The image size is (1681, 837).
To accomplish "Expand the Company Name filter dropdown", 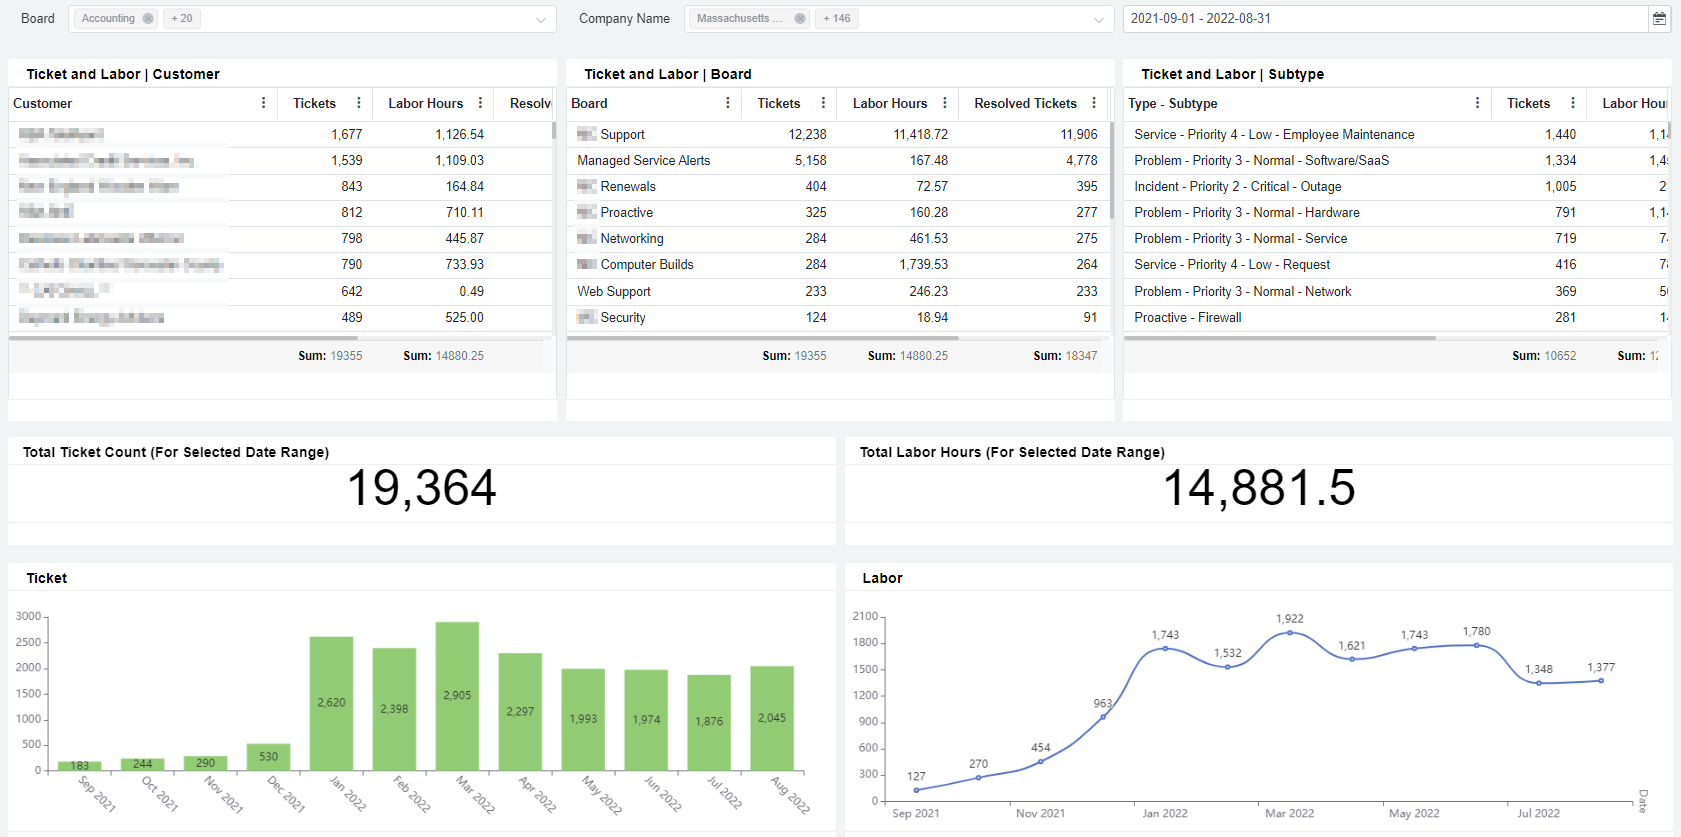I will 1098,20.
